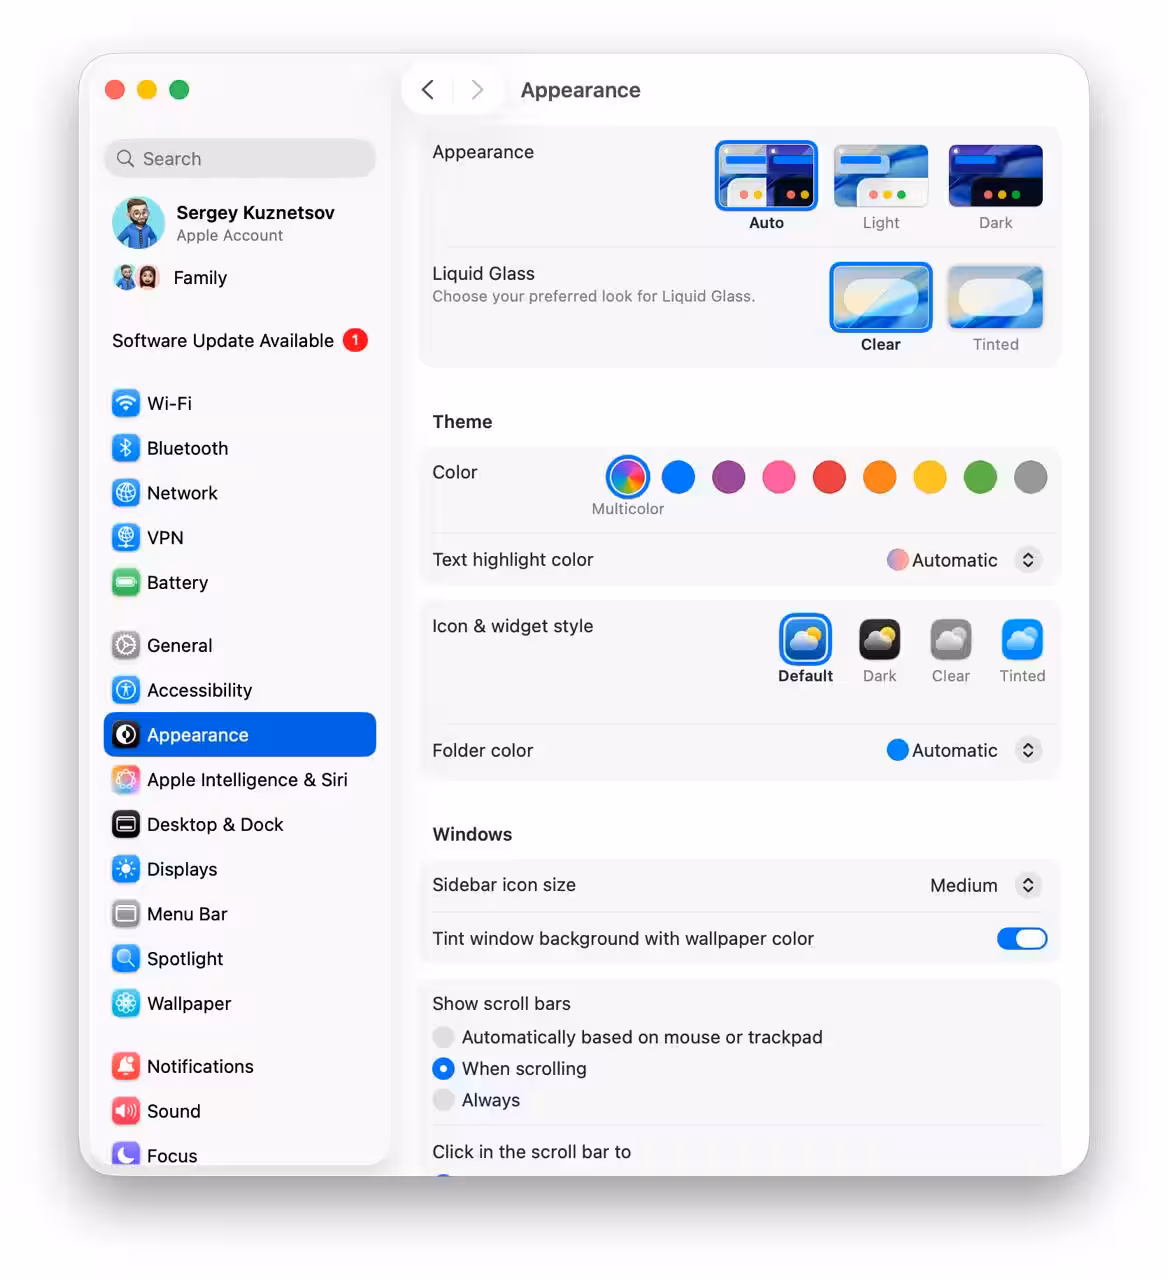
Task: Open Battery settings
Action: [x=177, y=582]
